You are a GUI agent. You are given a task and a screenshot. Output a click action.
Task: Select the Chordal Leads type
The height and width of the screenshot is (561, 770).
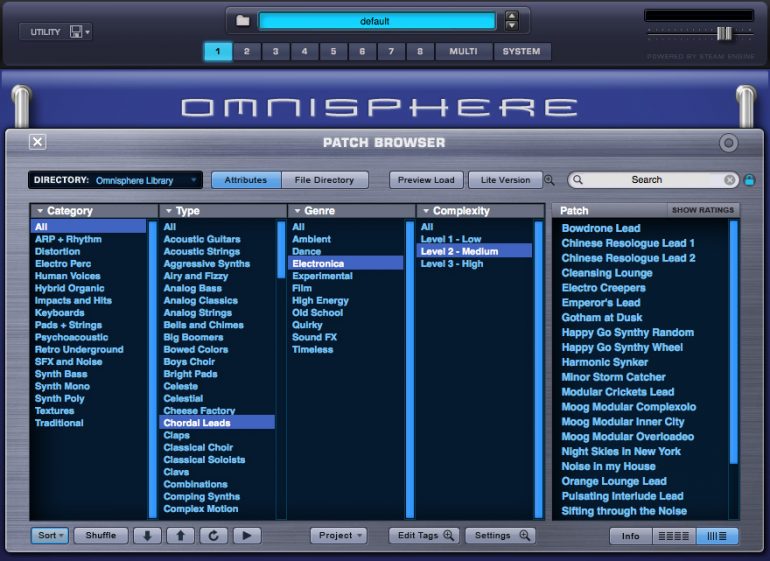click(217, 423)
